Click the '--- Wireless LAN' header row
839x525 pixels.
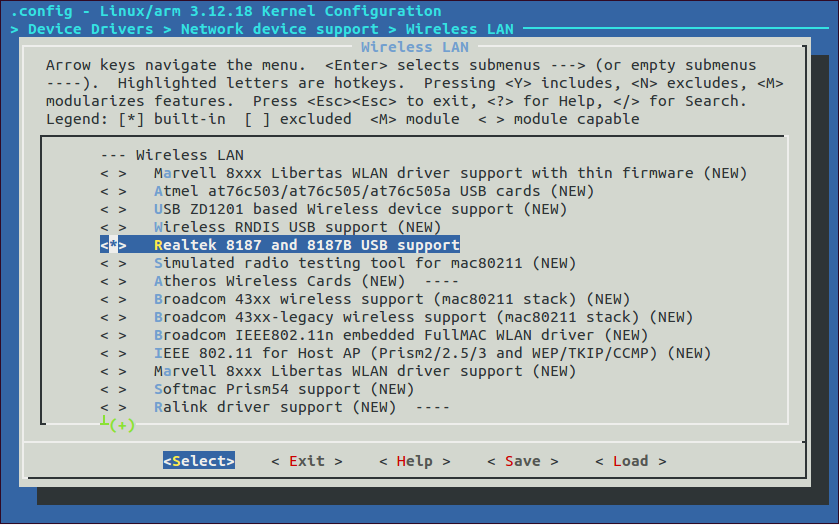point(172,155)
